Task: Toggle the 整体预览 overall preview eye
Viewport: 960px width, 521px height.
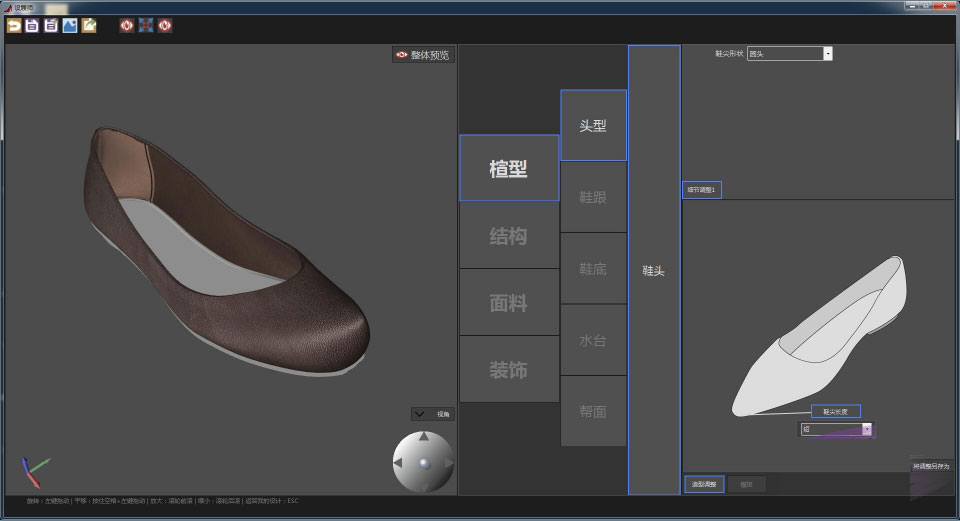Action: [x=402, y=55]
